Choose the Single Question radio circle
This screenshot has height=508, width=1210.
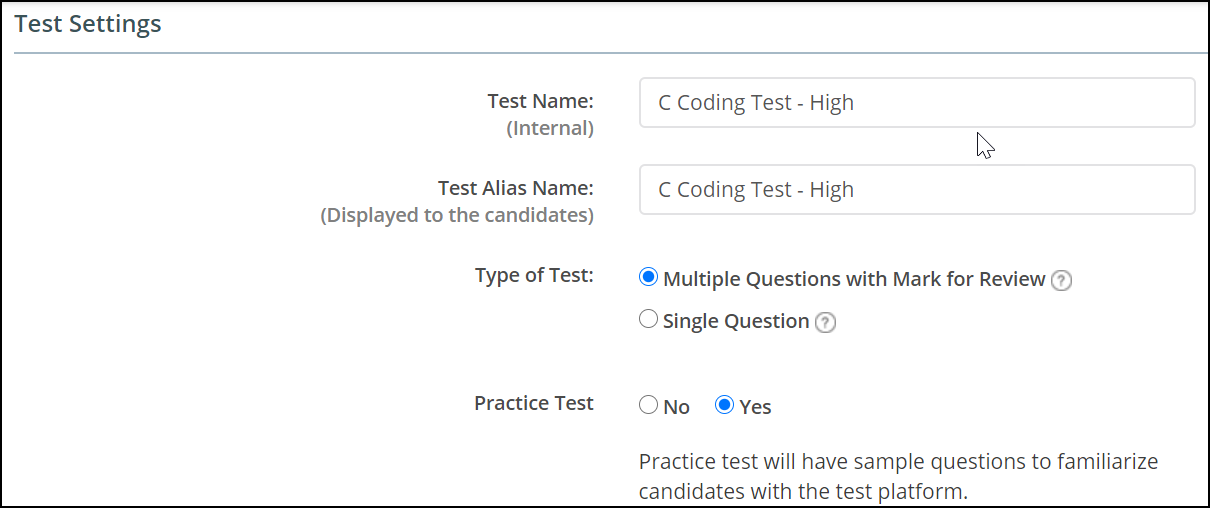click(x=648, y=319)
